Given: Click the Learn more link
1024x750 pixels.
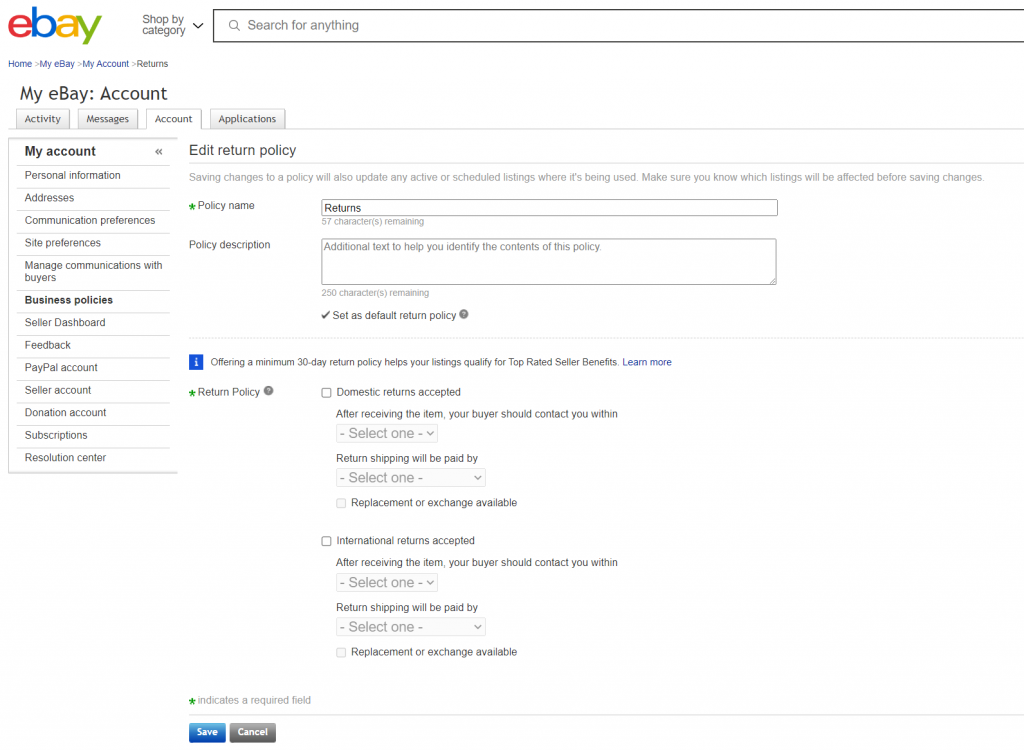Looking at the screenshot, I should tap(647, 362).
